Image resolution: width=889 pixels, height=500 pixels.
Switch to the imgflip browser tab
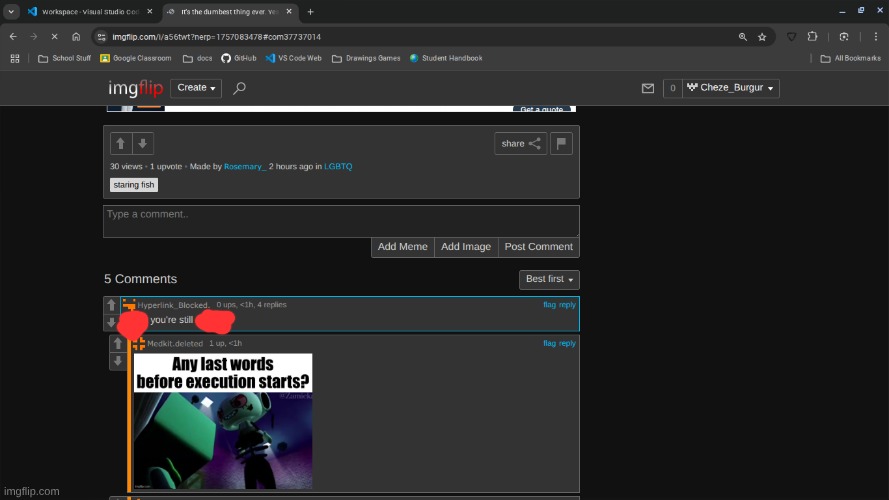click(x=230, y=12)
